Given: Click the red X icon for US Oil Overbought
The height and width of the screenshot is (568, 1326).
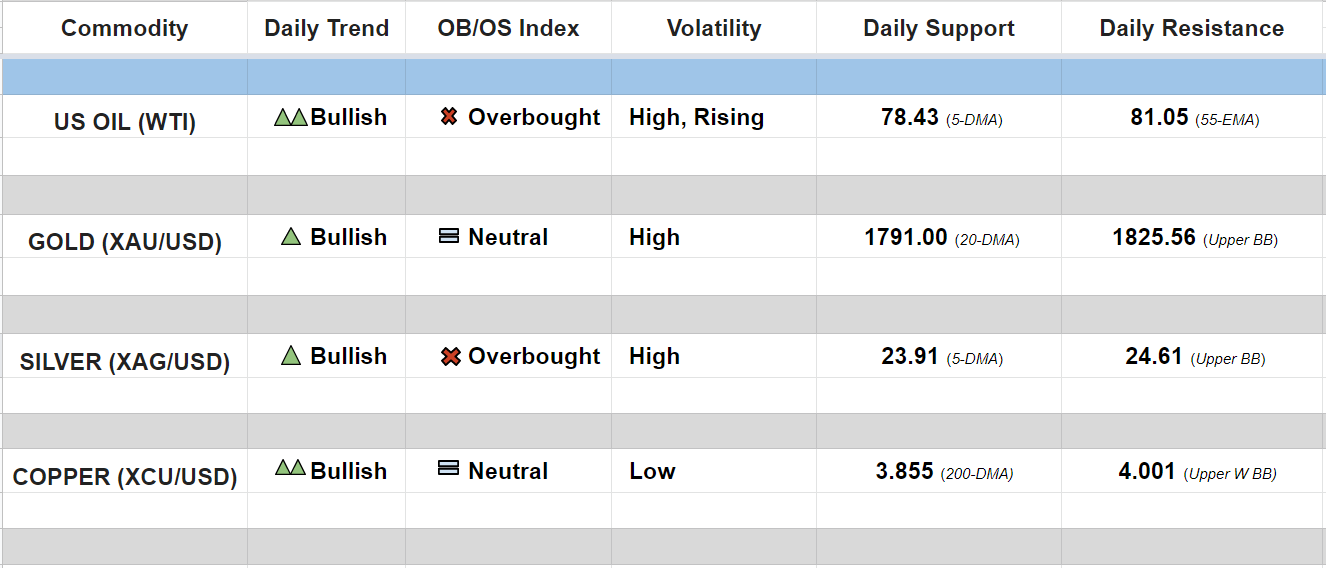Looking at the screenshot, I should point(449,117).
